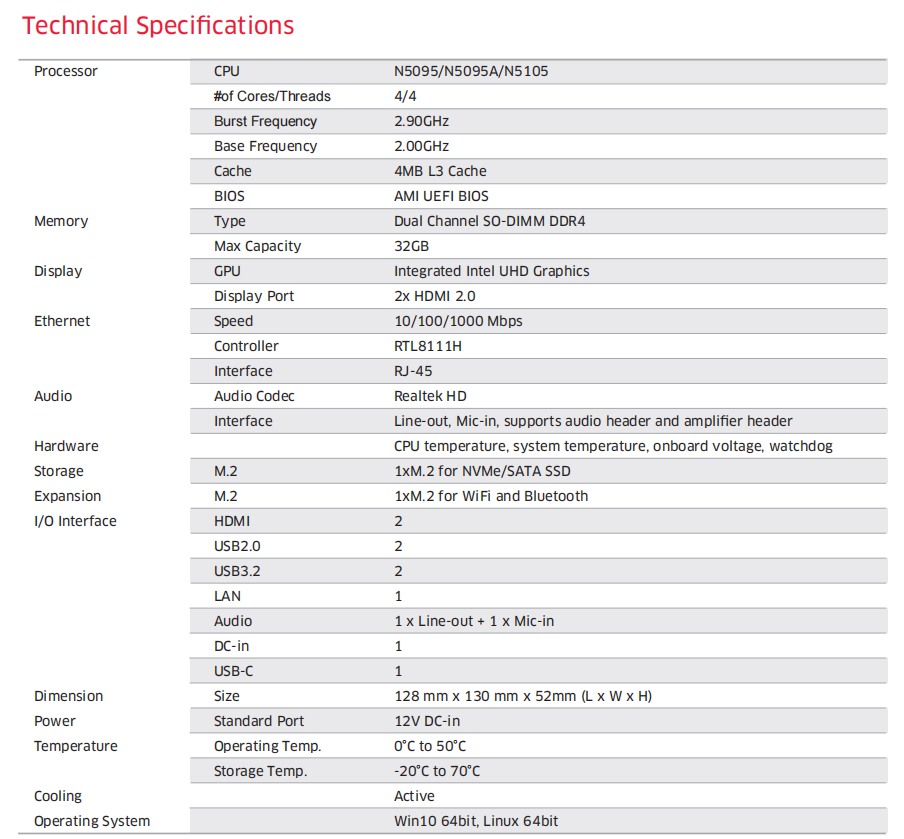Viewport: 904px width, 839px height.
Task: Click the 12V DC-in power value
Action: click(x=427, y=721)
